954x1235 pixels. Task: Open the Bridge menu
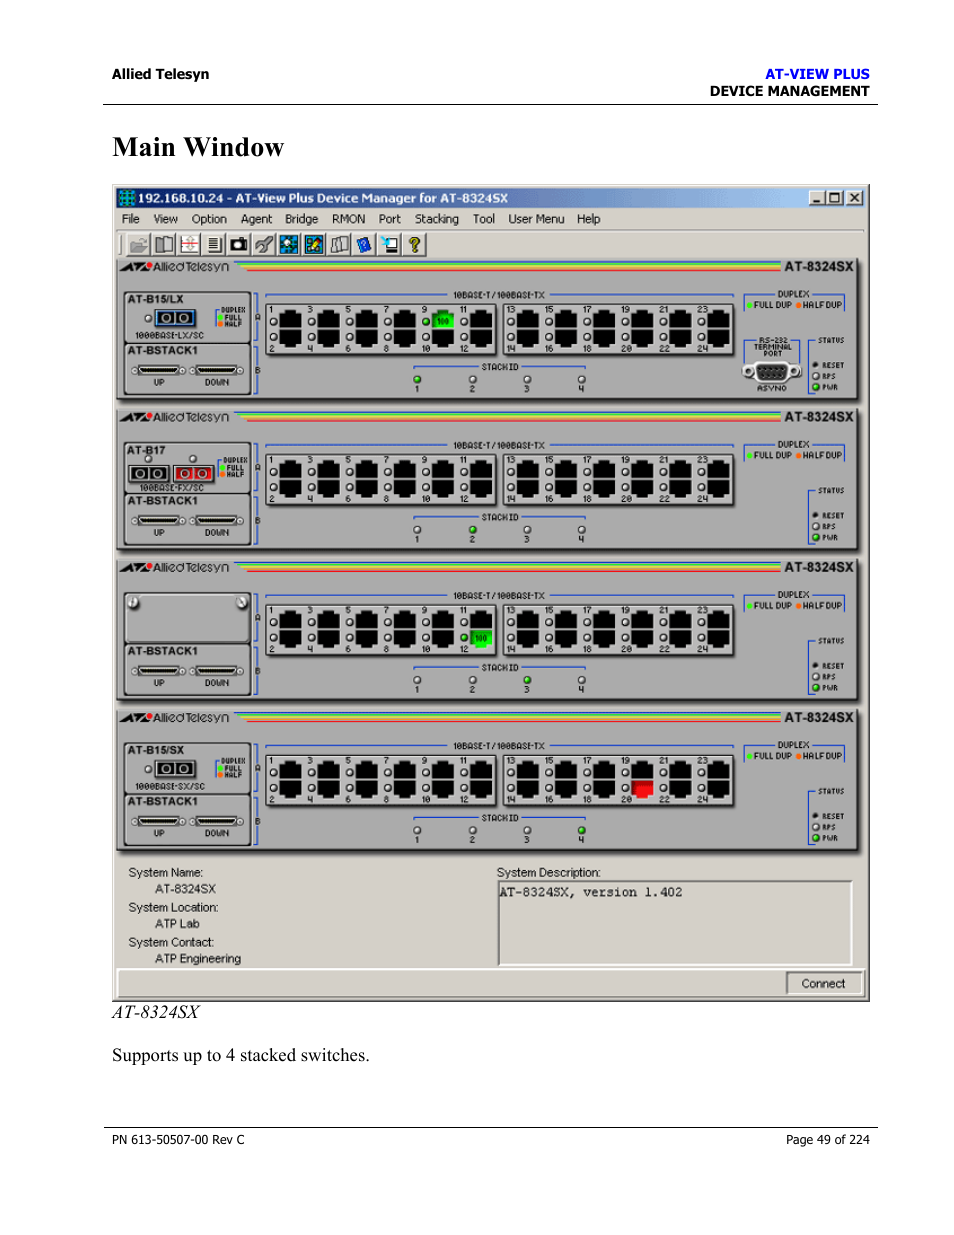pyautogui.click(x=301, y=219)
